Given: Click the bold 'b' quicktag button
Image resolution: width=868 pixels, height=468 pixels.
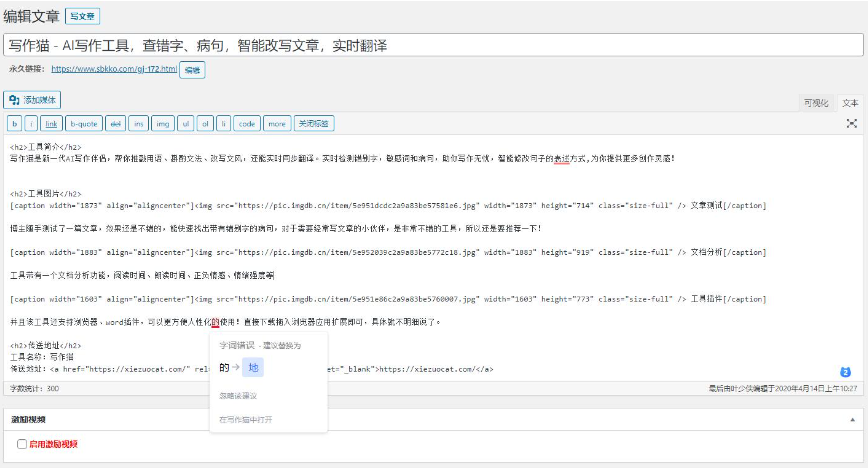Looking at the screenshot, I should (15, 124).
